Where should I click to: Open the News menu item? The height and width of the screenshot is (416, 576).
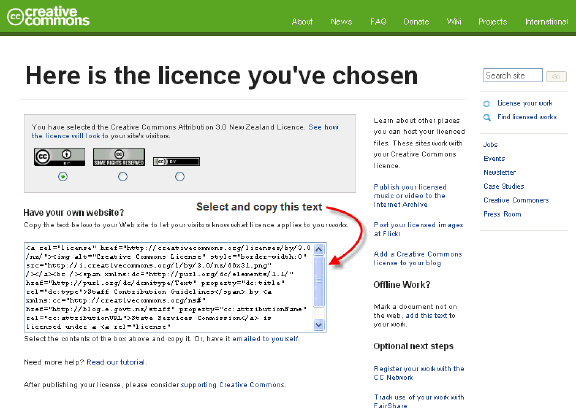click(341, 22)
